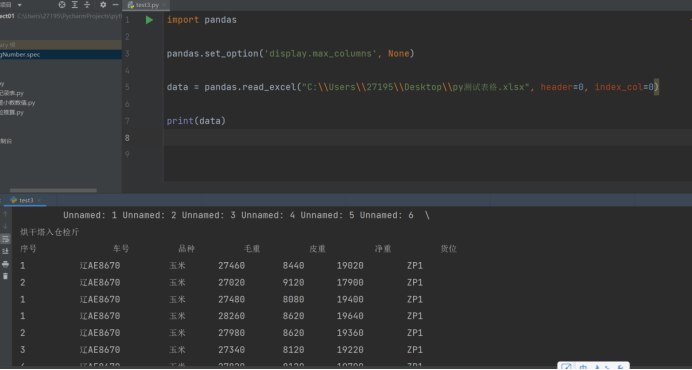This screenshot has width=692, height=370.
Task: Click the up stack trace arrow
Action: click(x=5, y=214)
